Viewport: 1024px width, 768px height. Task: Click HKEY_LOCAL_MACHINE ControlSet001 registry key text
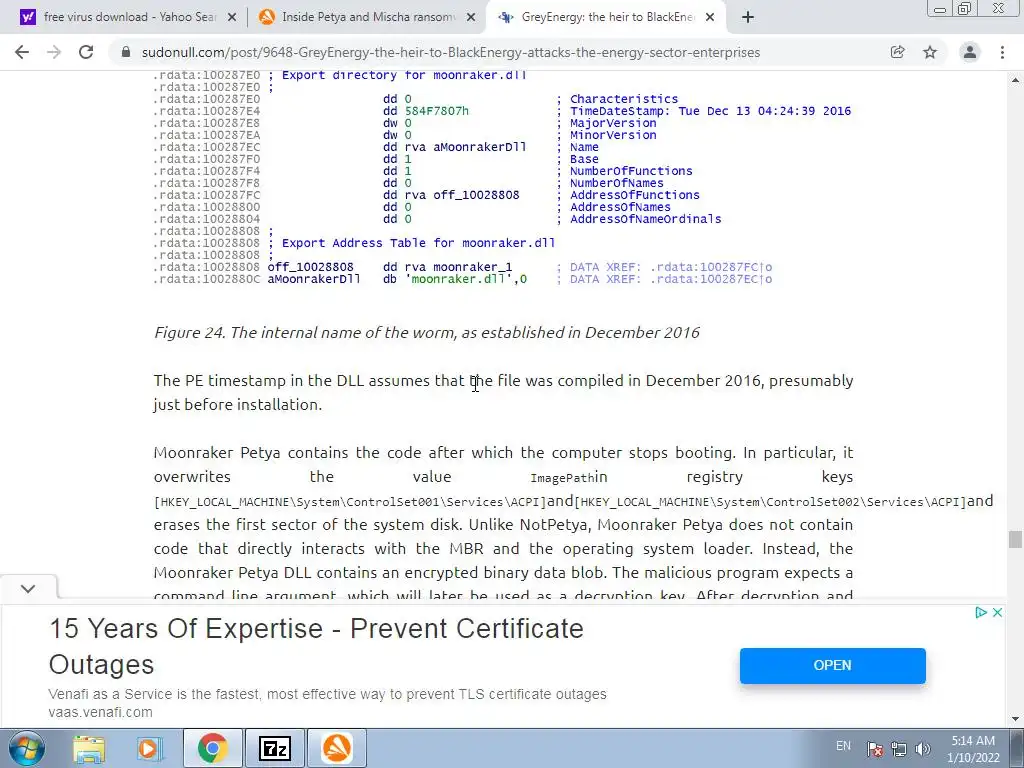[x=350, y=502]
